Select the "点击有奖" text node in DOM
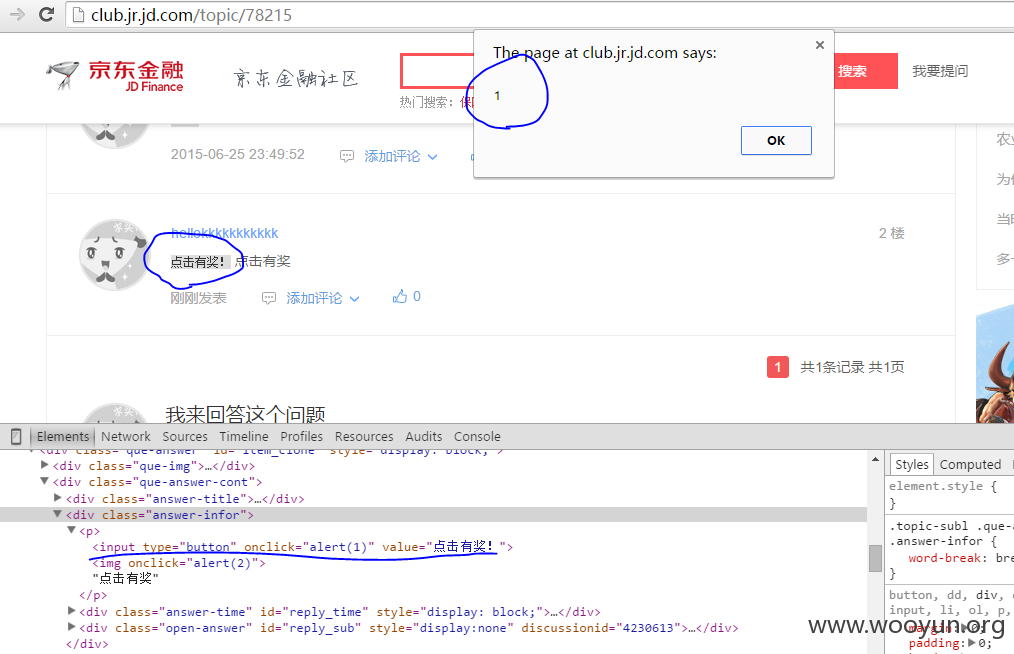This screenshot has width=1014, height=654. pos(125,578)
